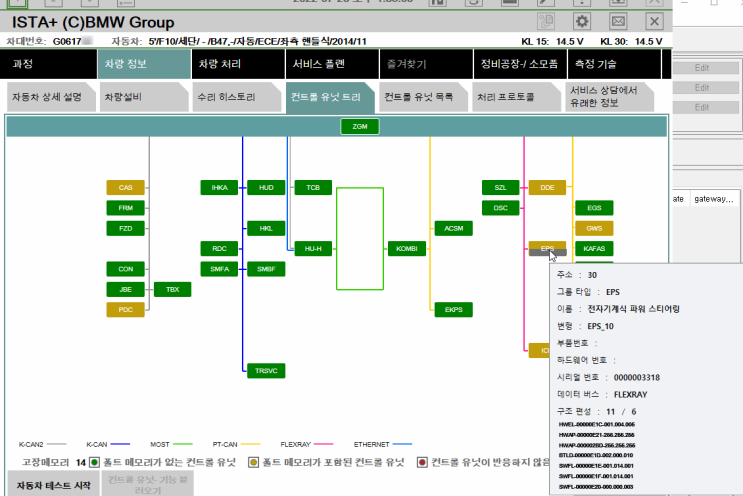Select the HU-H head unit node
The width and height of the screenshot is (743, 496).
click(x=313, y=248)
